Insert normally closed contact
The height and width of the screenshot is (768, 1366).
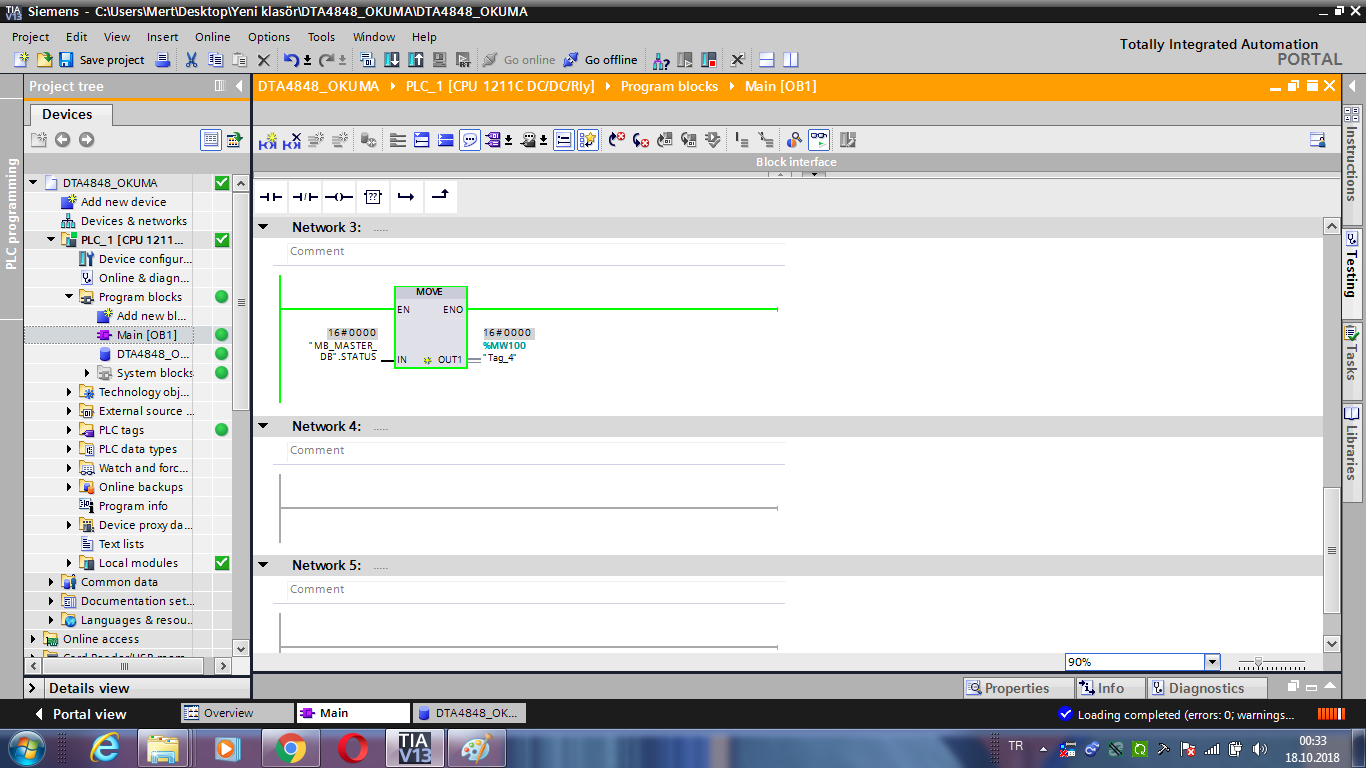(x=305, y=197)
